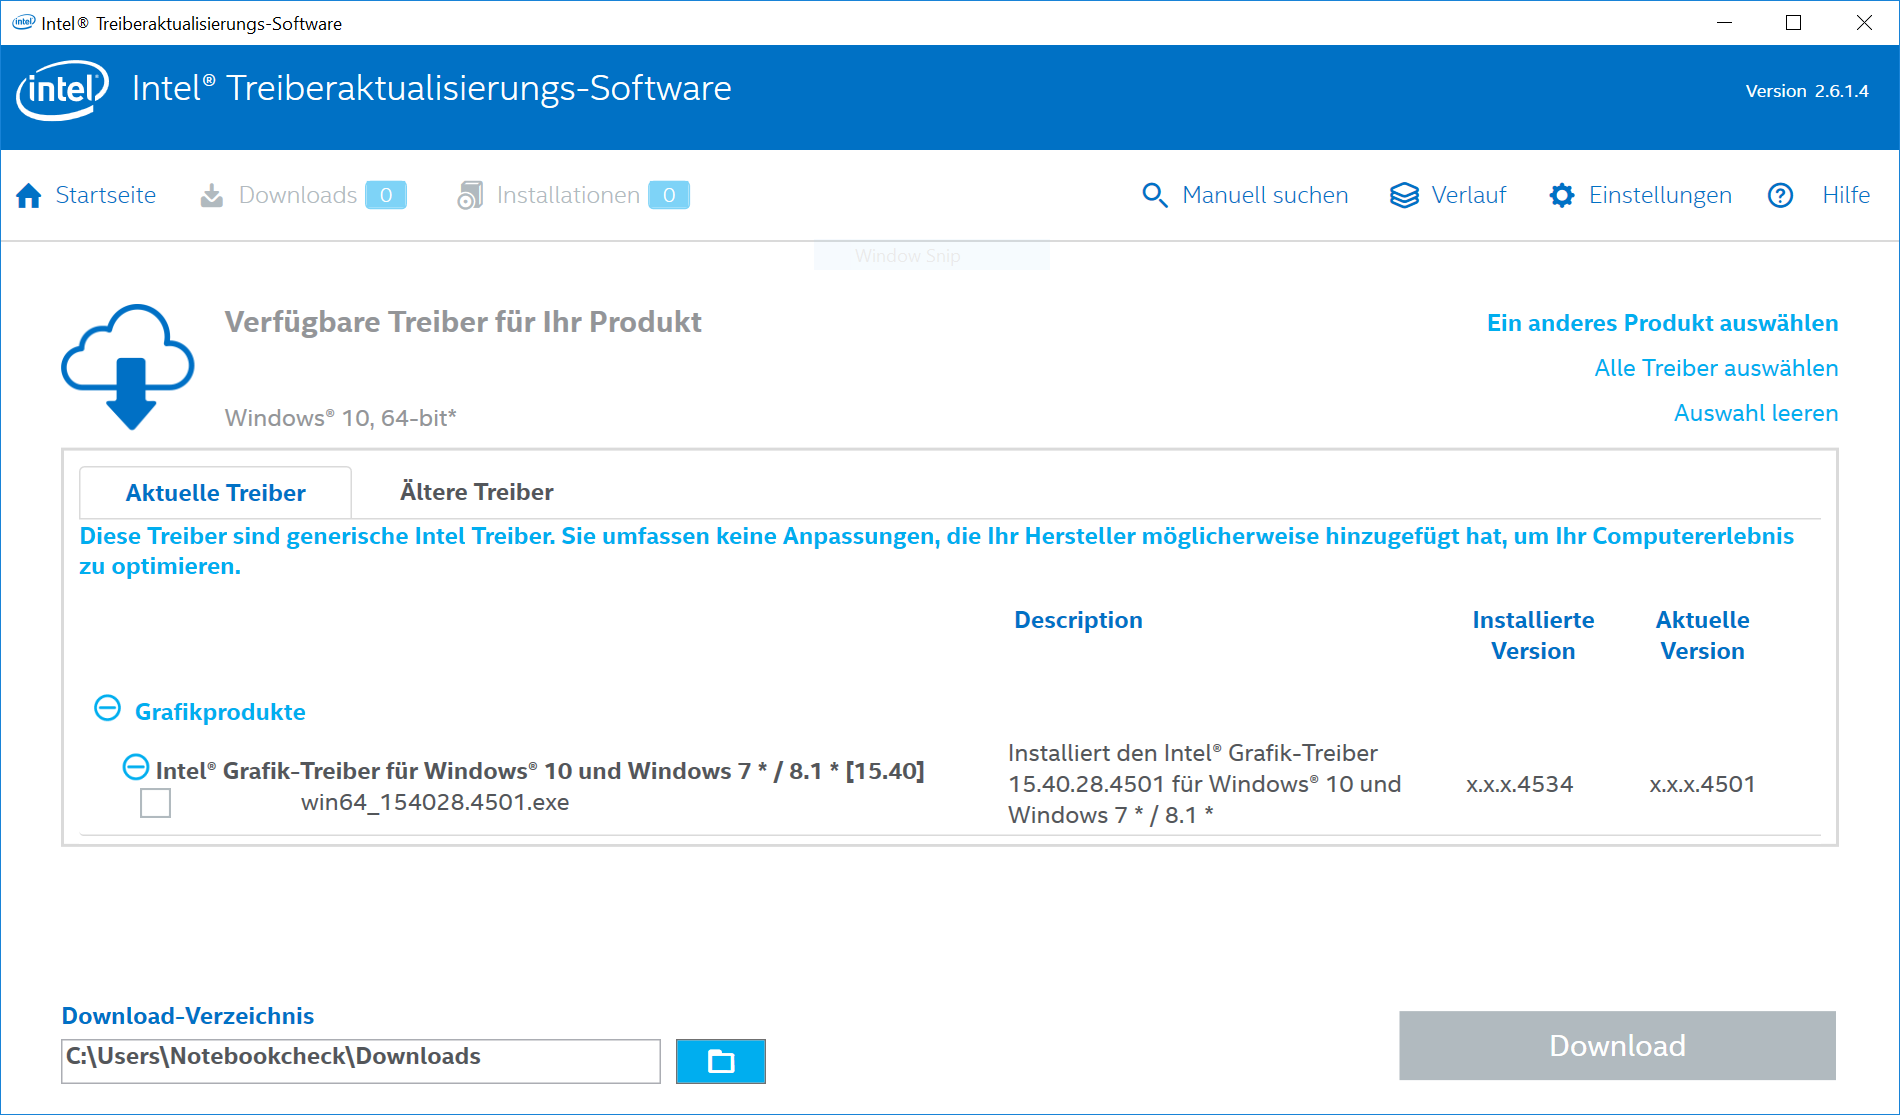
Task: Tick the checkbox for win64_154028.4501.exe
Action: pos(155,803)
